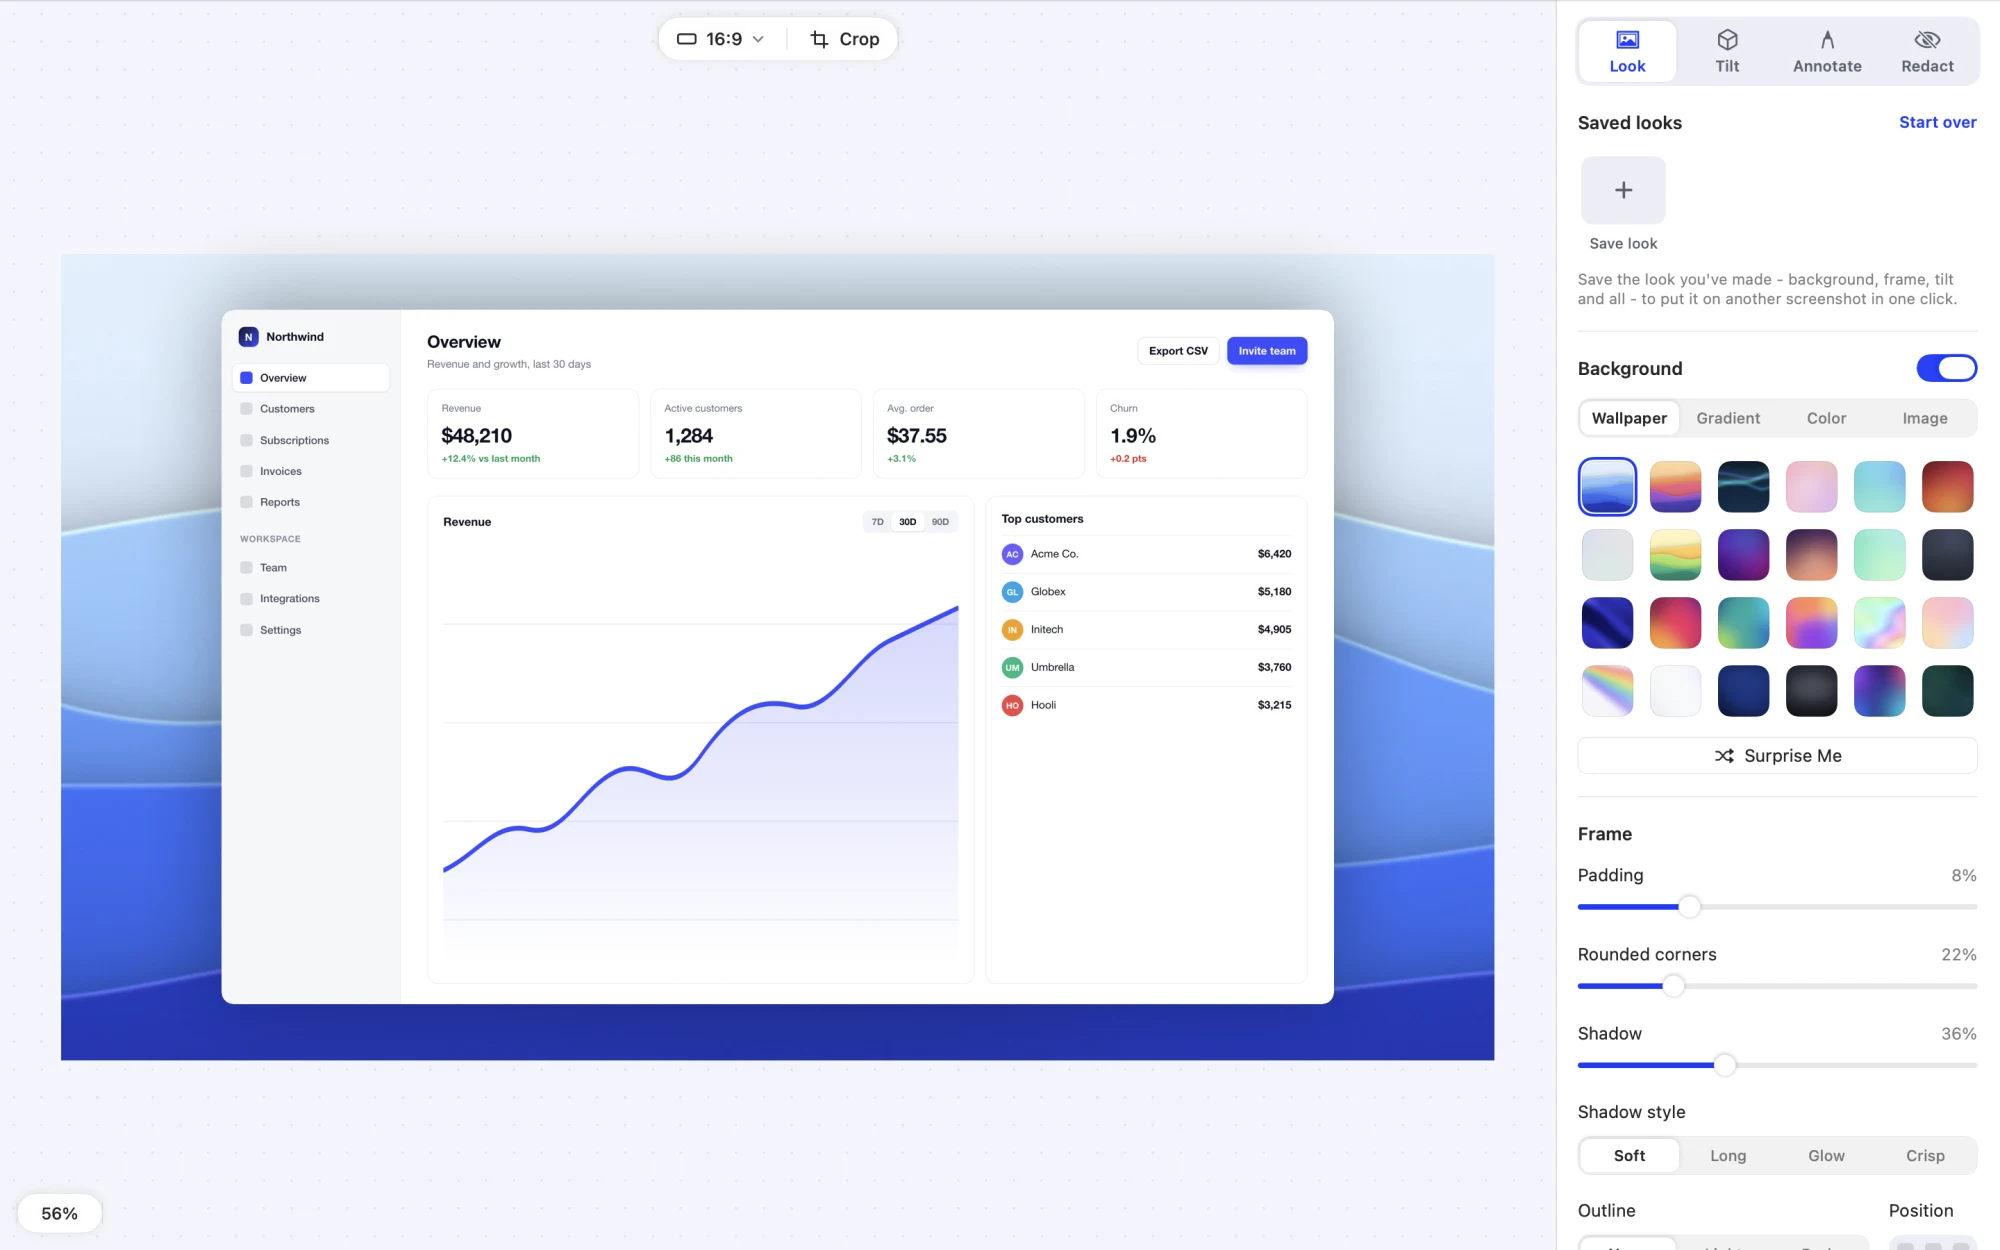
Task: Choose the dark green wallpaper
Action: pyautogui.click(x=1947, y=691)
